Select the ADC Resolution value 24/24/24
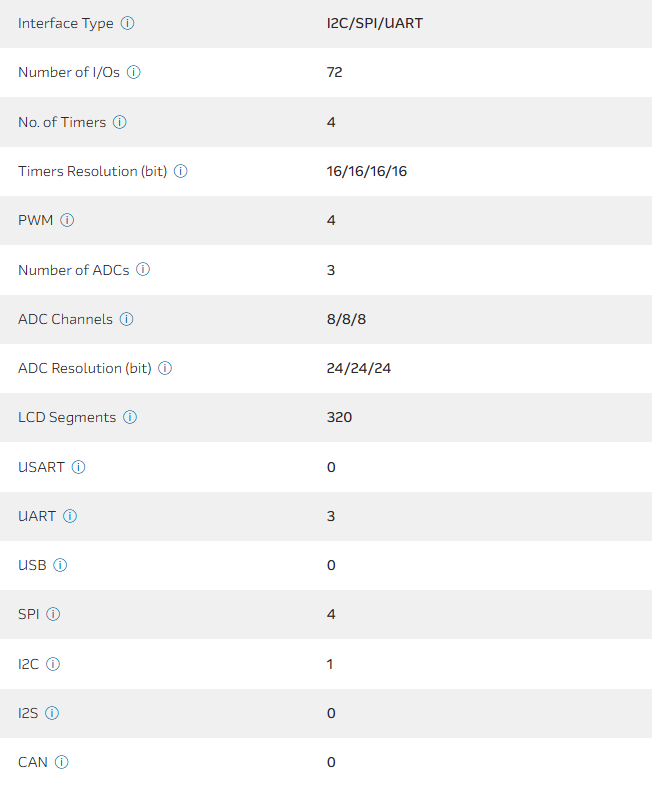The width and height of the screenshot is (652, 785). click(x=358, y=368)
